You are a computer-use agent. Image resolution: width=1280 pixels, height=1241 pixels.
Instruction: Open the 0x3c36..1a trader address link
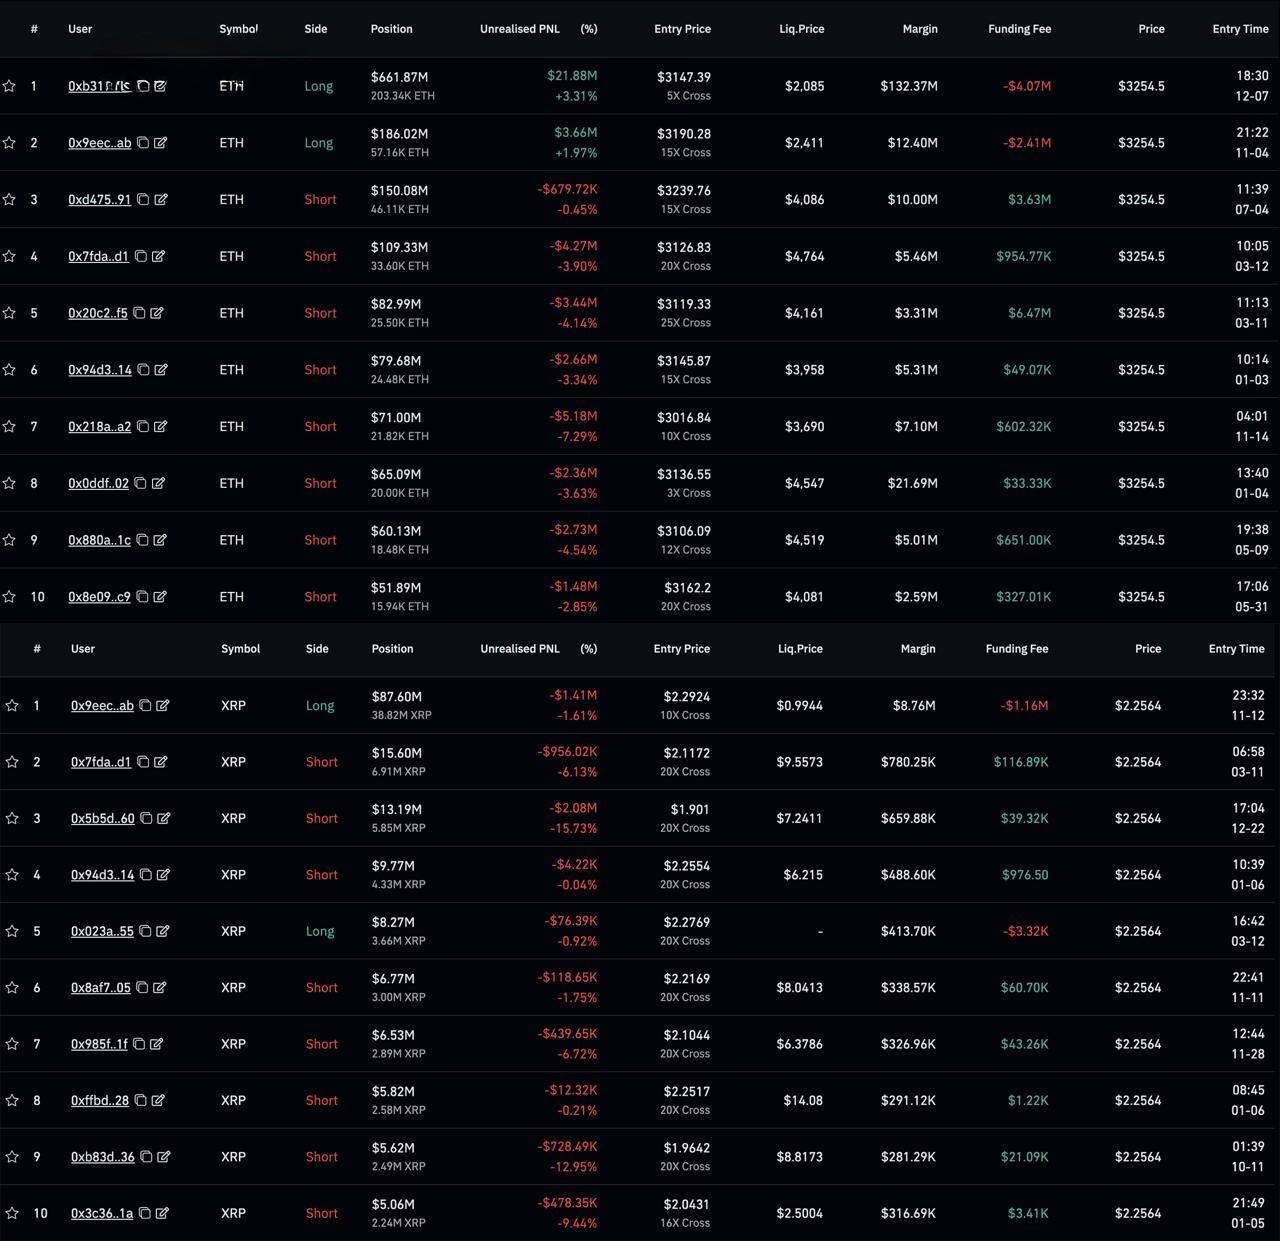101,1213
